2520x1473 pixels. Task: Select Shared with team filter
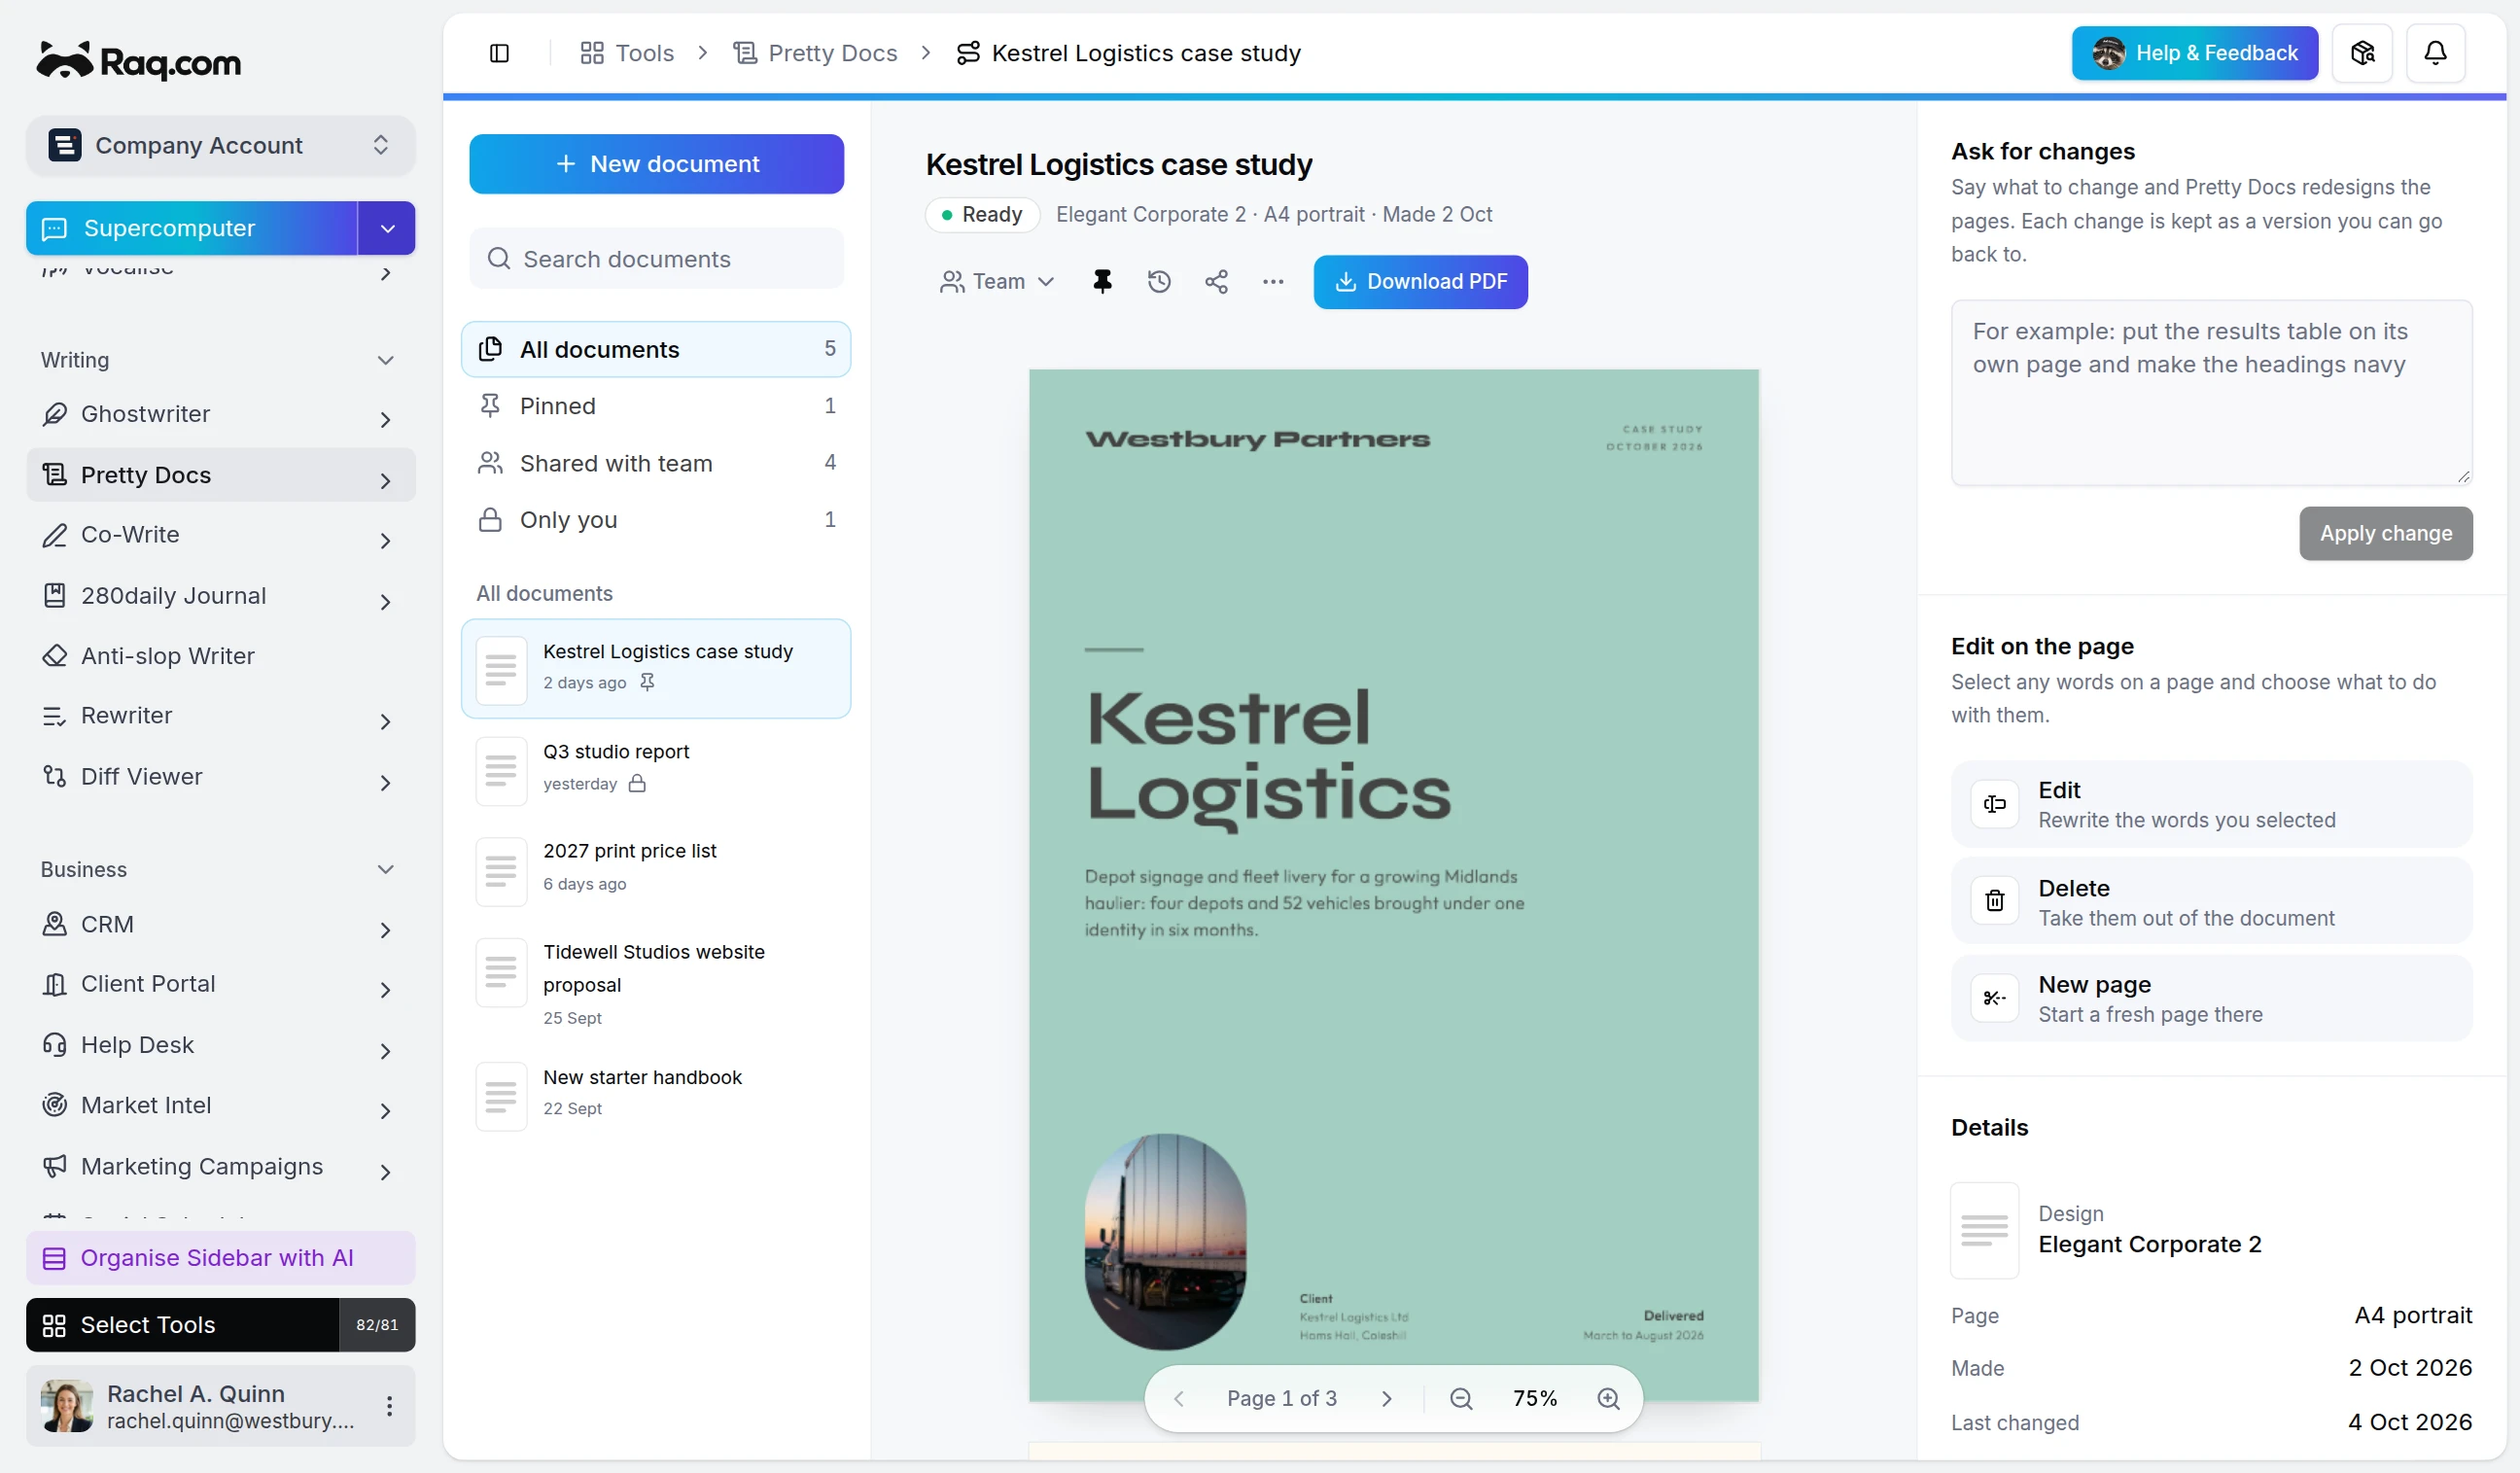click(656, 463)
